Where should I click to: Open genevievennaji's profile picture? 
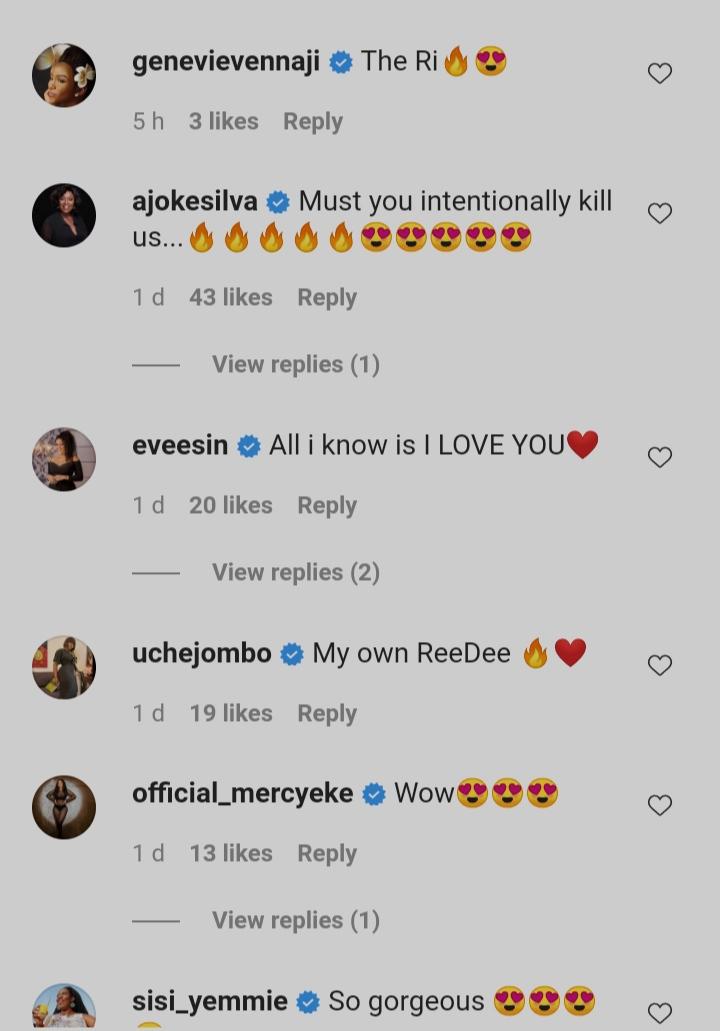pos(64,75)
